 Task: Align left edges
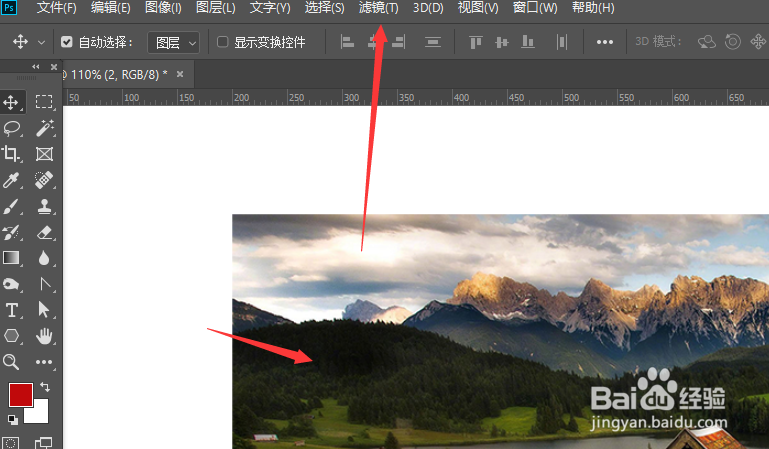pos(347,42)
